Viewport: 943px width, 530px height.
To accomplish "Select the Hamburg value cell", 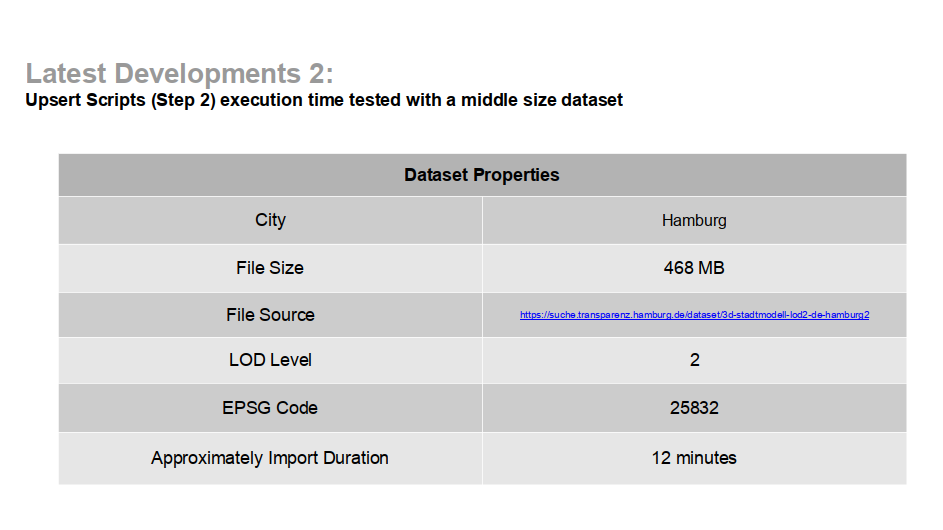I will pyautogui.click(x=694, y=220).
